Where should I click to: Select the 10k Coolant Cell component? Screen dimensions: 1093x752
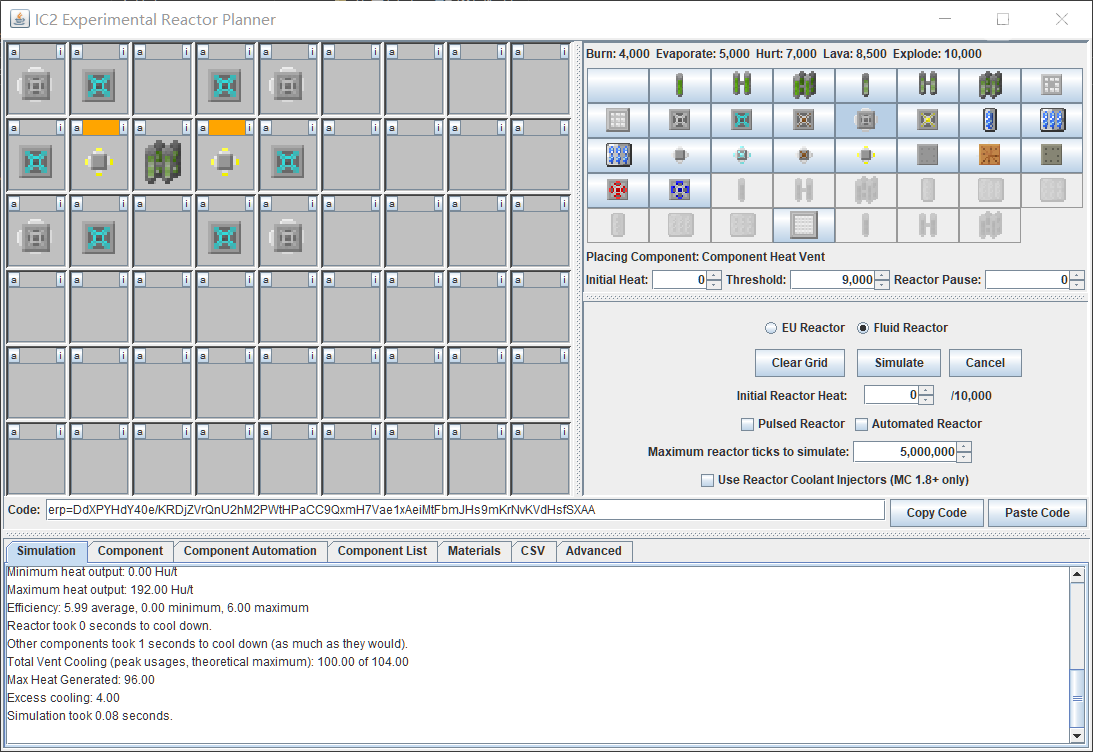(990, 121)
